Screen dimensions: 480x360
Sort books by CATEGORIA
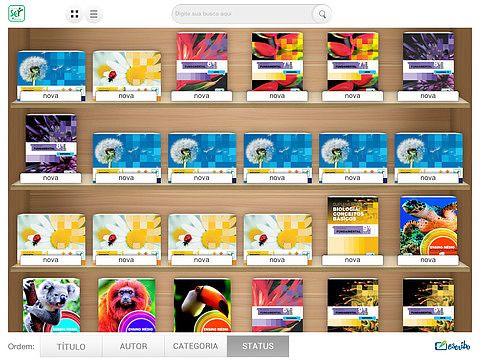tap(196, 346)
